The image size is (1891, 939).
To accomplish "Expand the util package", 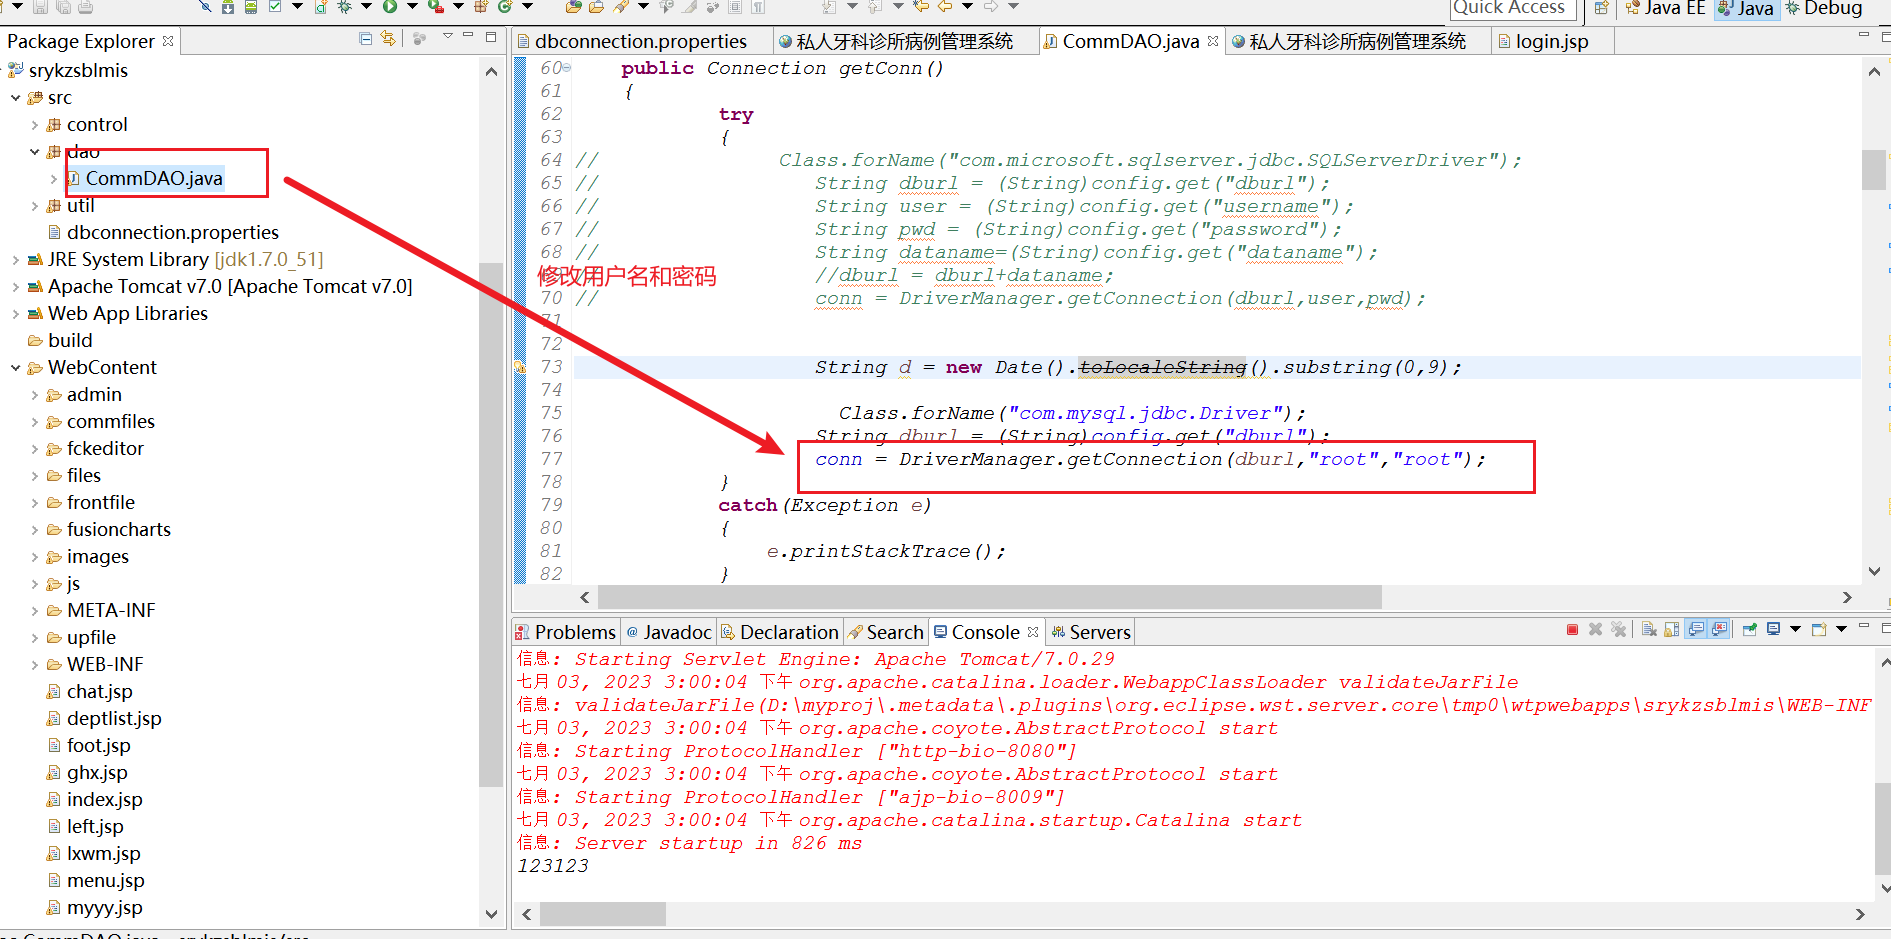I will 35,206.
